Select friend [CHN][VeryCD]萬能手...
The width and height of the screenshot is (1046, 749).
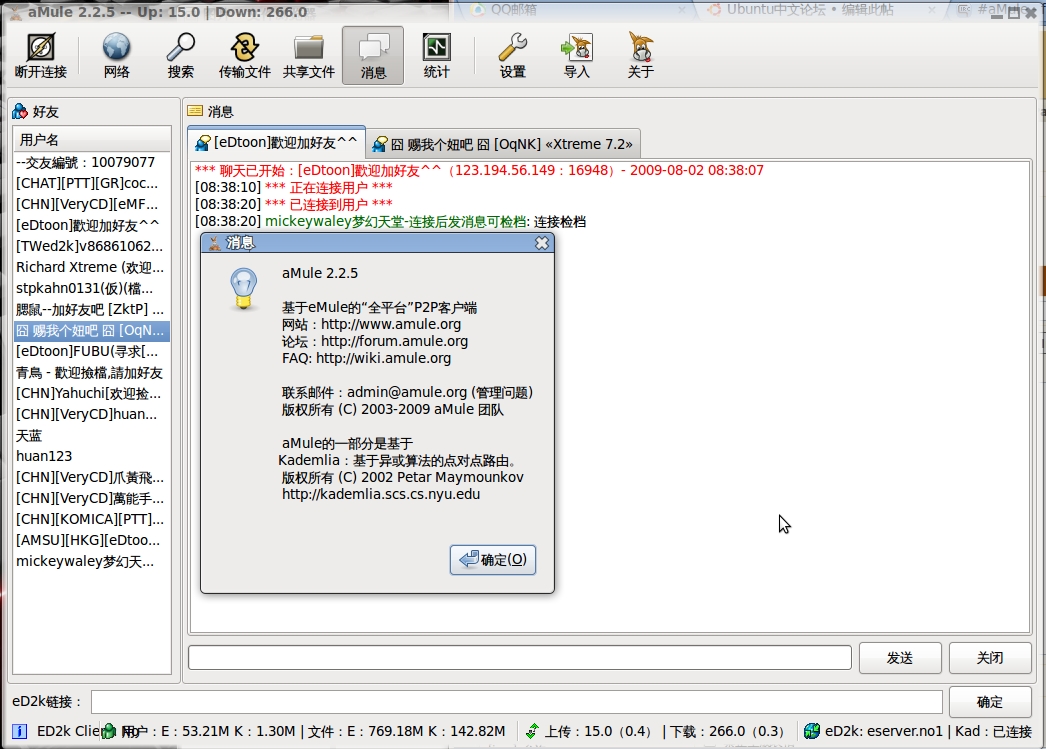(92, 498)
